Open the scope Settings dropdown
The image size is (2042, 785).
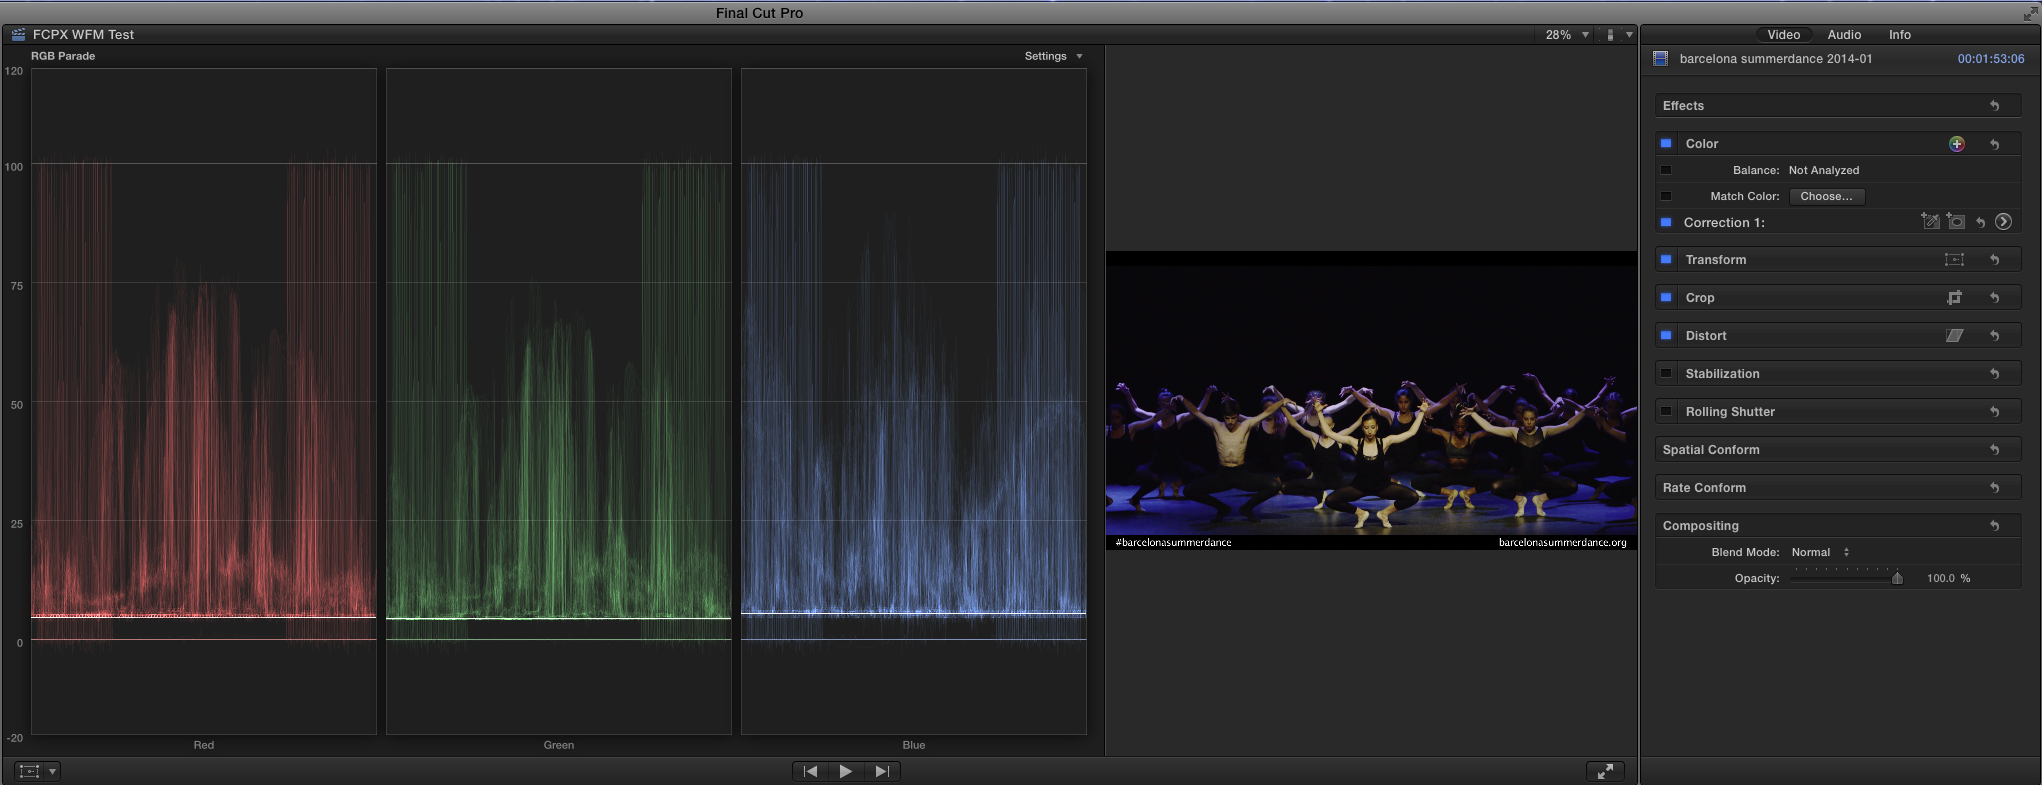pyautogui.click(x=1053, y=56)
